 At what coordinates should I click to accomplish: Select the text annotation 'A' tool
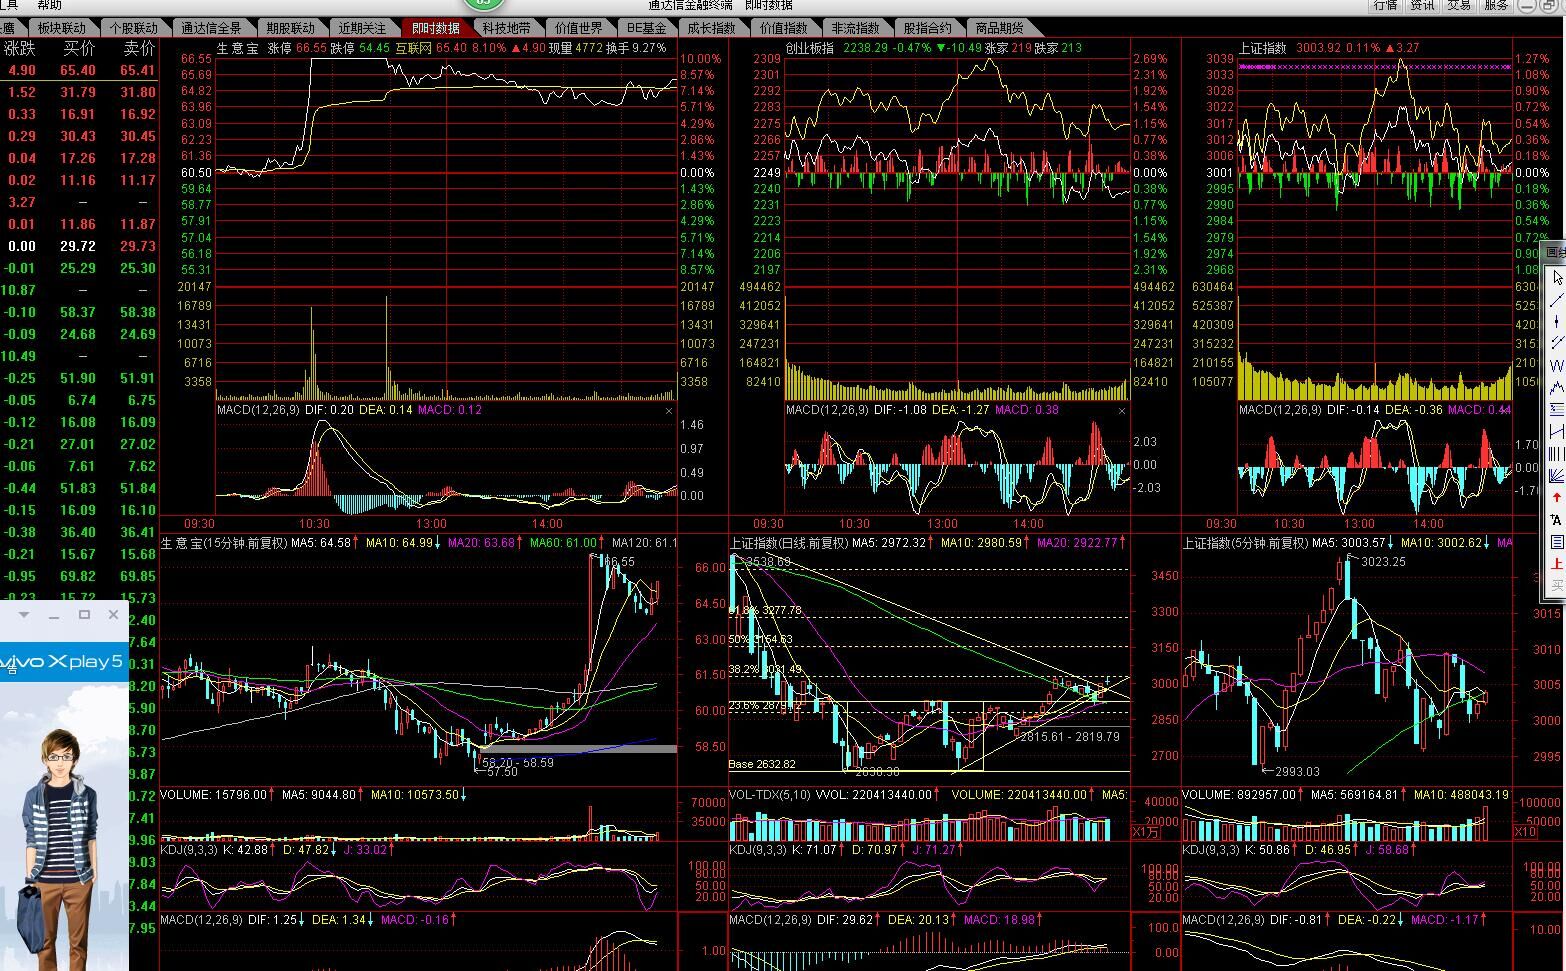[x=1557, y=519]
